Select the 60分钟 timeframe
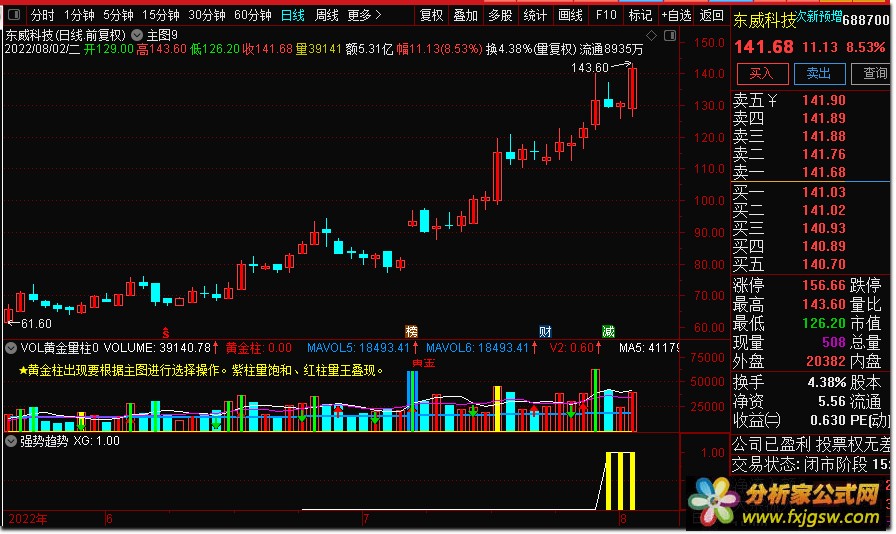896x534 pixels. coord(253,15)
